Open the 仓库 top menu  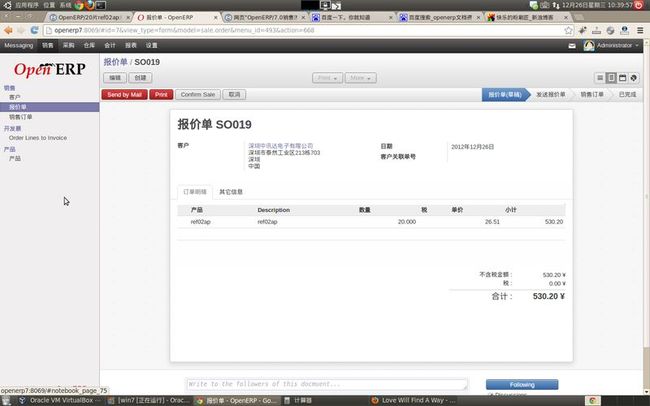pyautogui.click(x=89, y=46)
